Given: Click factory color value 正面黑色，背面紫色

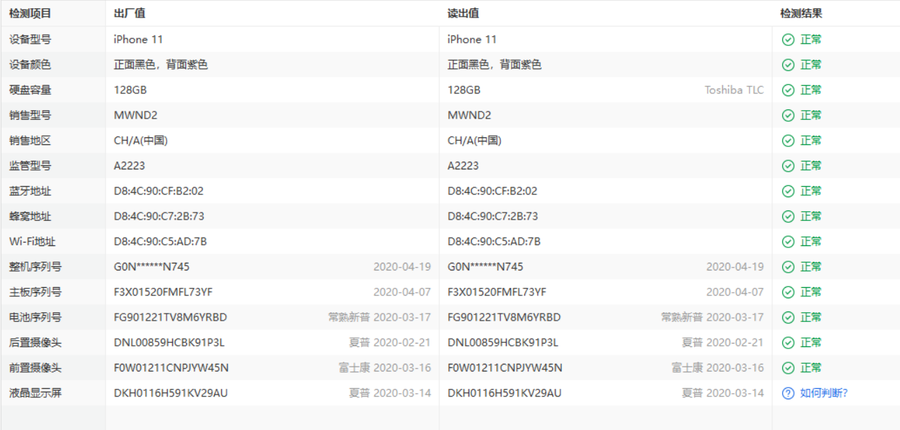Looking at the screenshot, I should [161, 65].
